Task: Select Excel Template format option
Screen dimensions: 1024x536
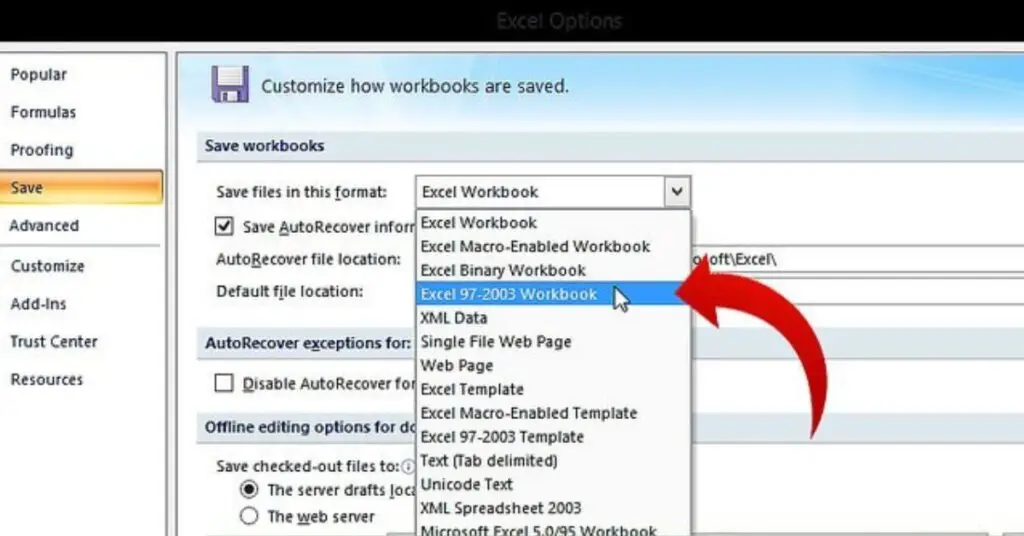Action: tap(553, 390)
